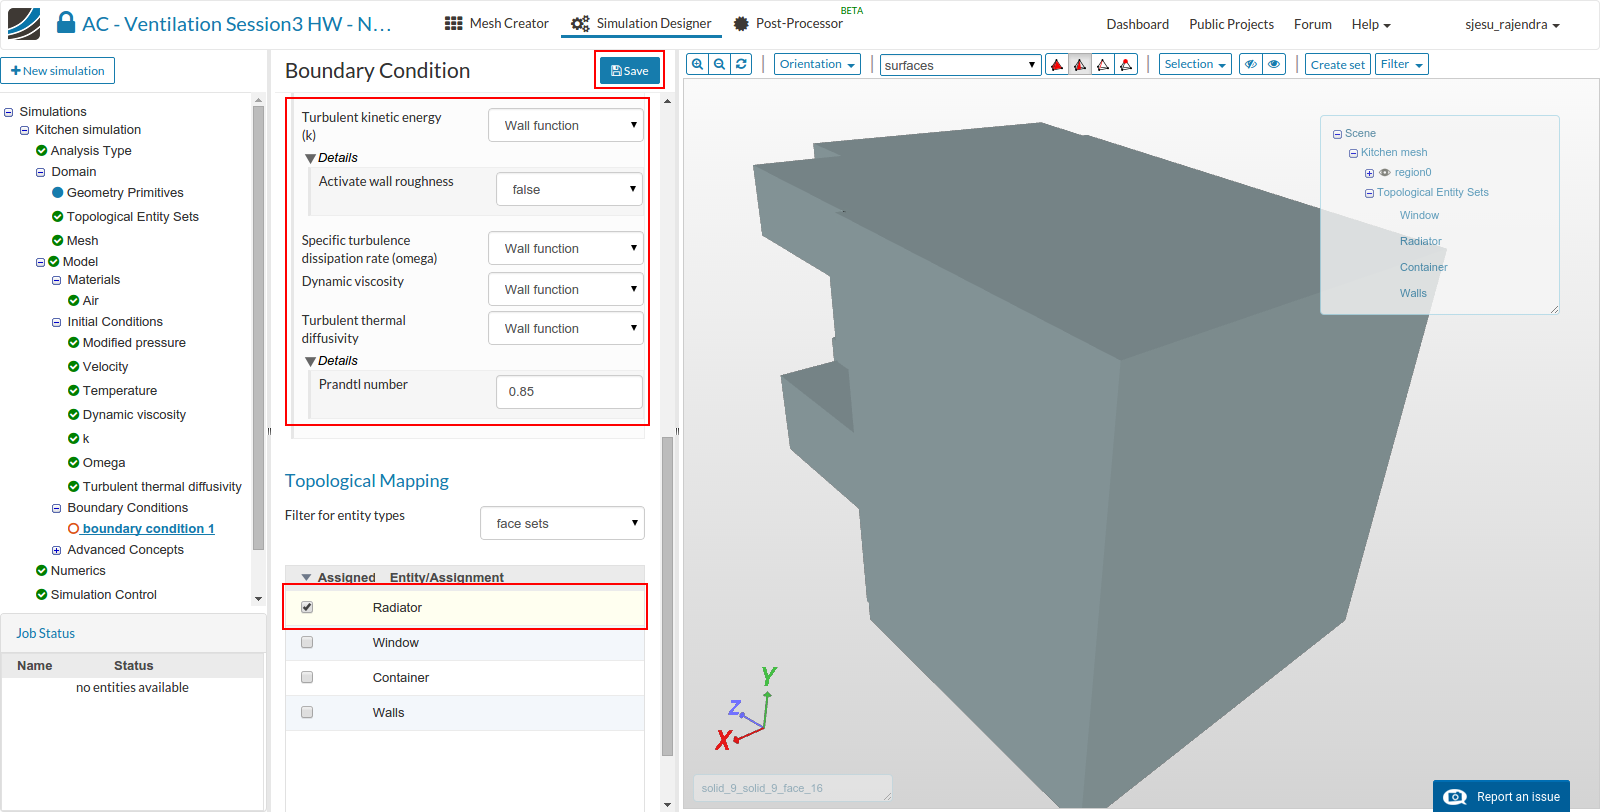Click the orange circle beside boundary condition 1
This screenshot has height=812, width=1600.
point(73,529)
